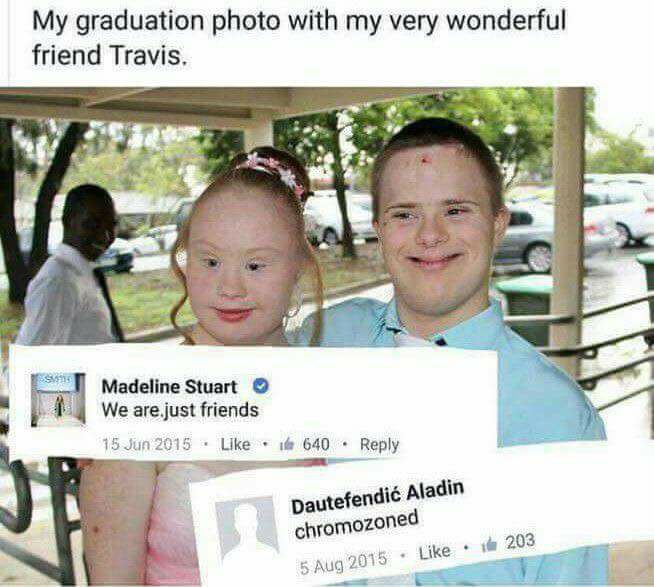
Task: View the 640 likes count
Action: pyautogui.click(x=316, y=445)
